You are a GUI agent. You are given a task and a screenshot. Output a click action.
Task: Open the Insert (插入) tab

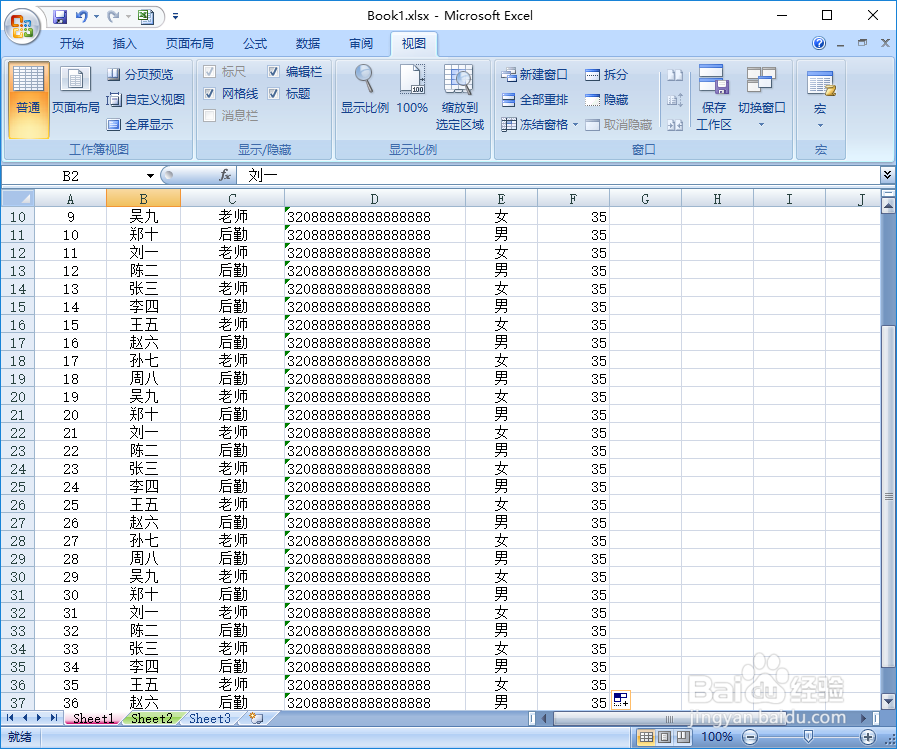[x=124, y=43]
